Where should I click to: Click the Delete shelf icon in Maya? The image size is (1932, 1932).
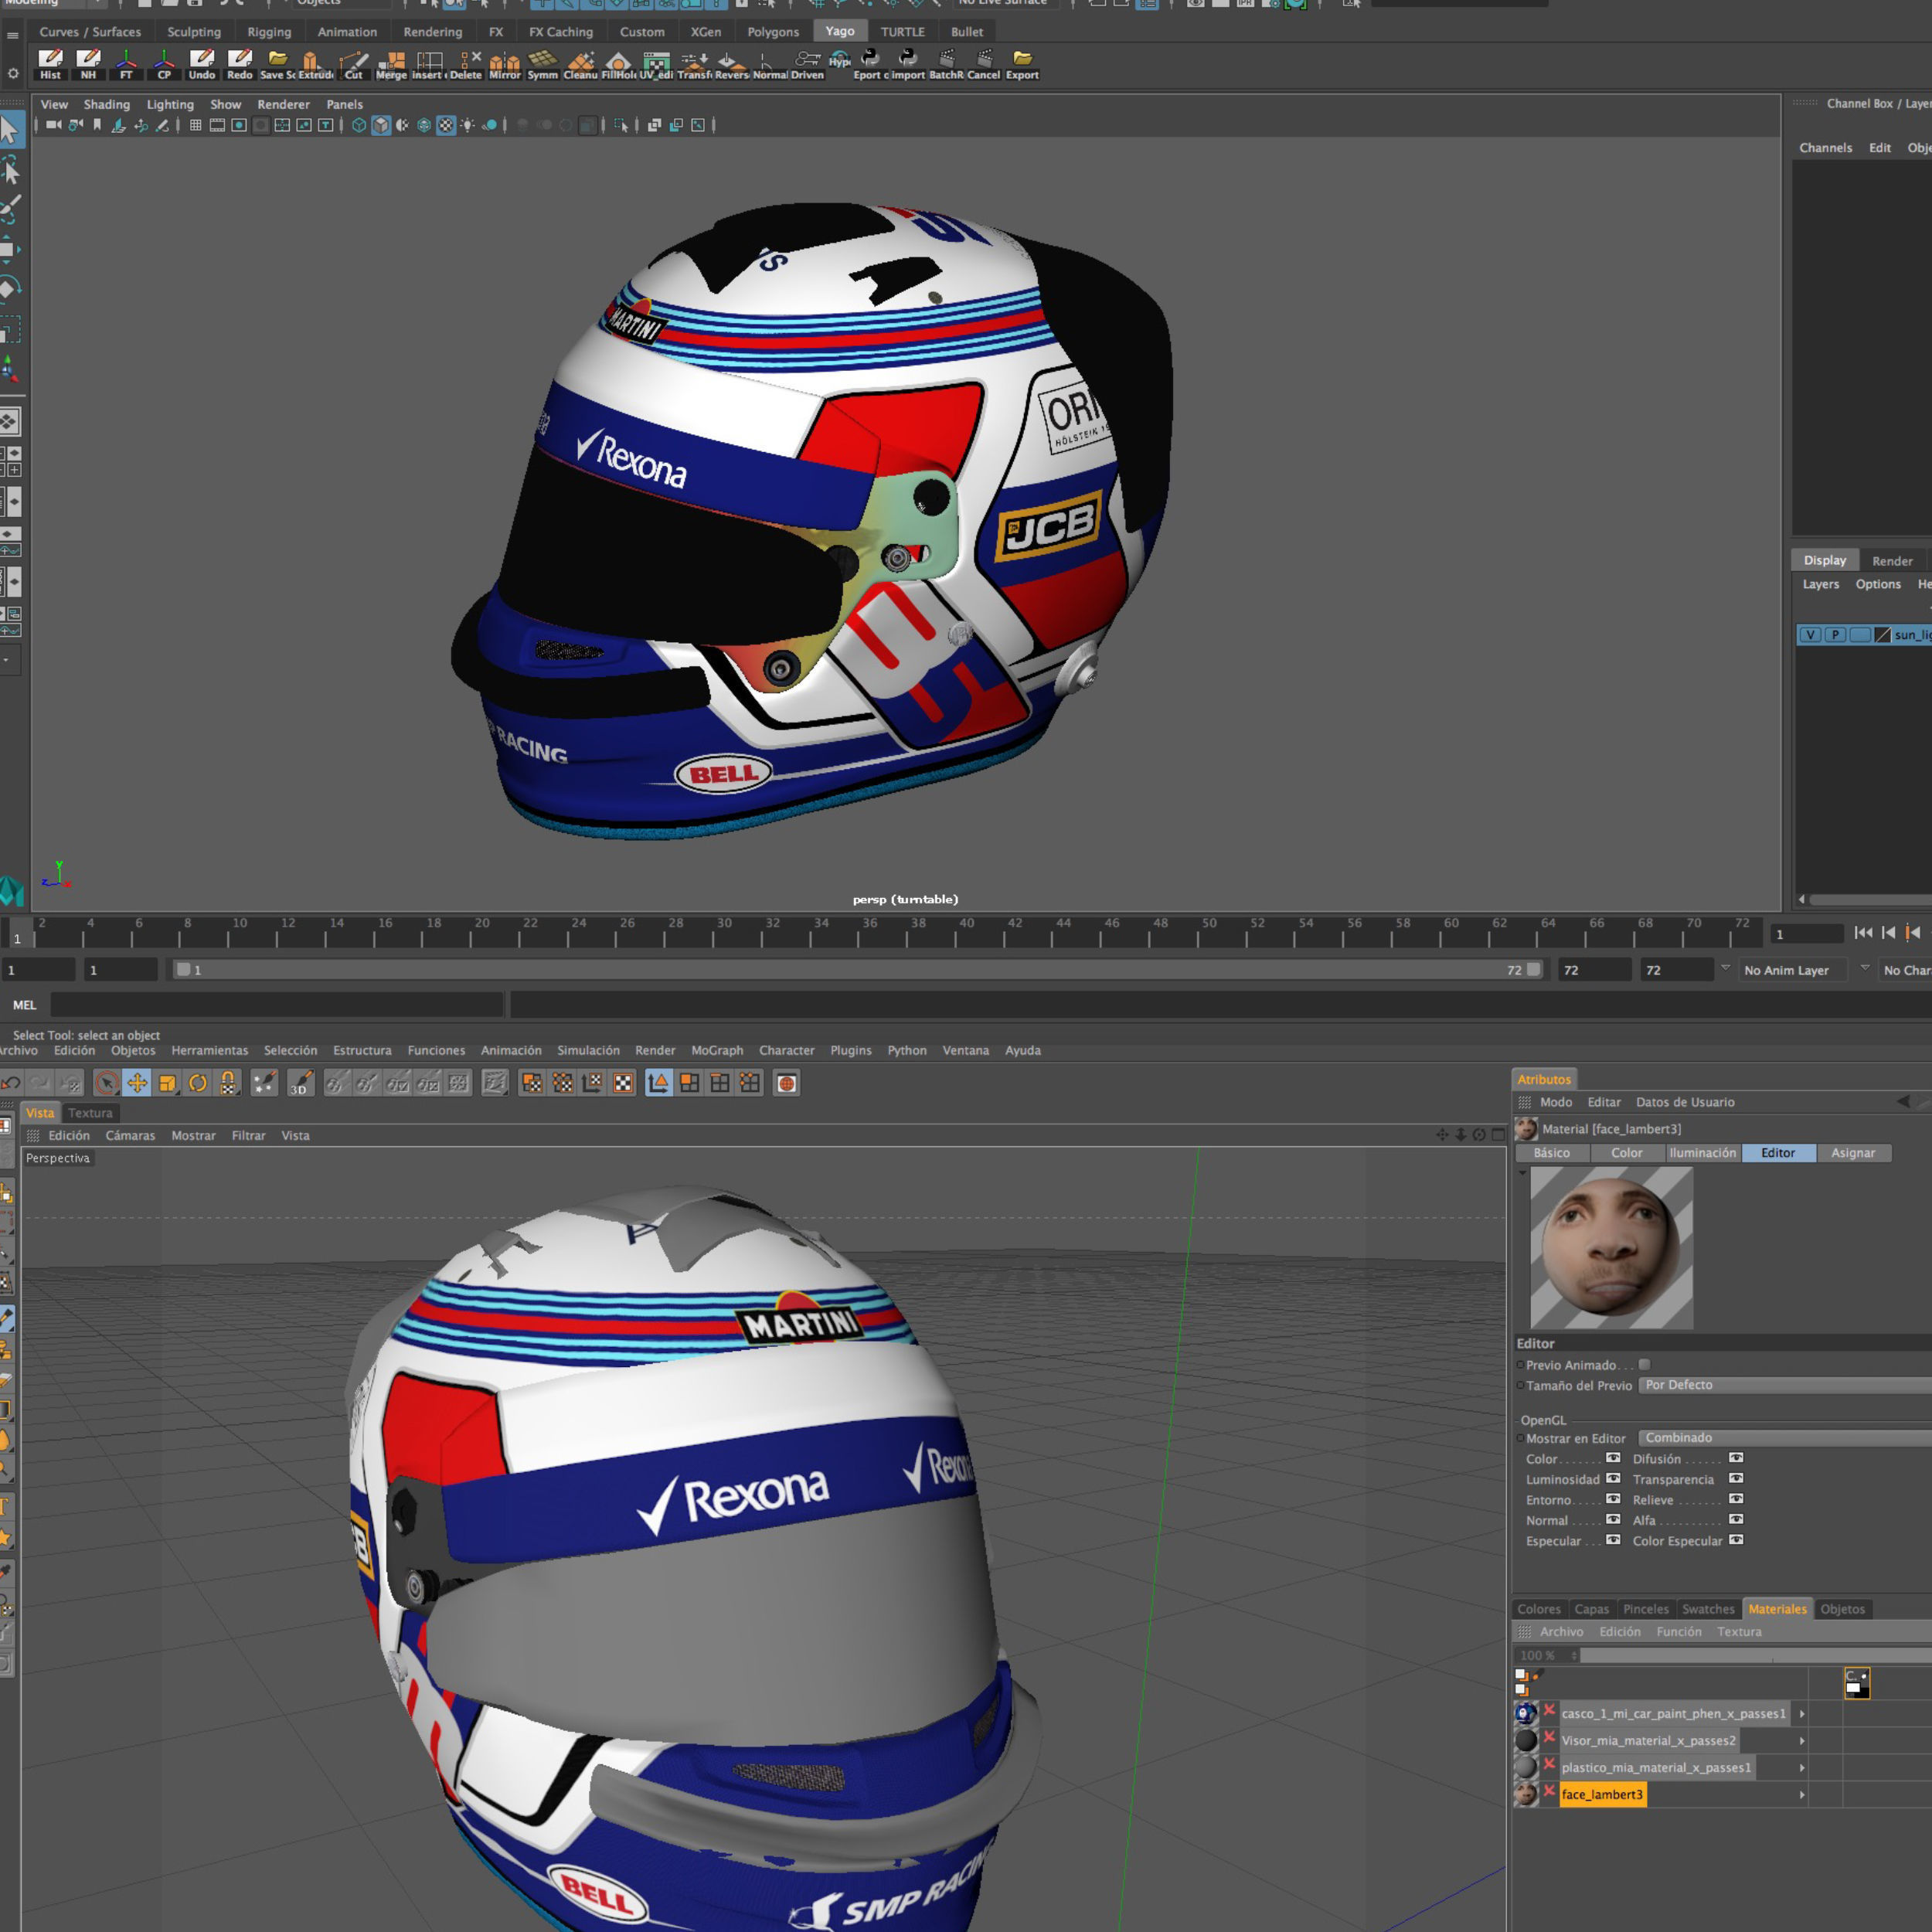pos(466,64)
